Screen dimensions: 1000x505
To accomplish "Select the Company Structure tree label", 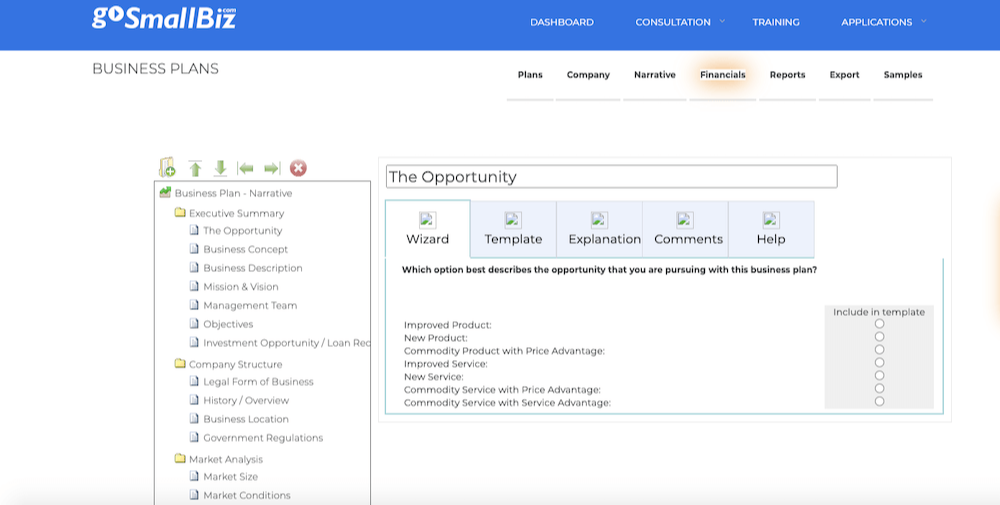I will click(235, 365).
